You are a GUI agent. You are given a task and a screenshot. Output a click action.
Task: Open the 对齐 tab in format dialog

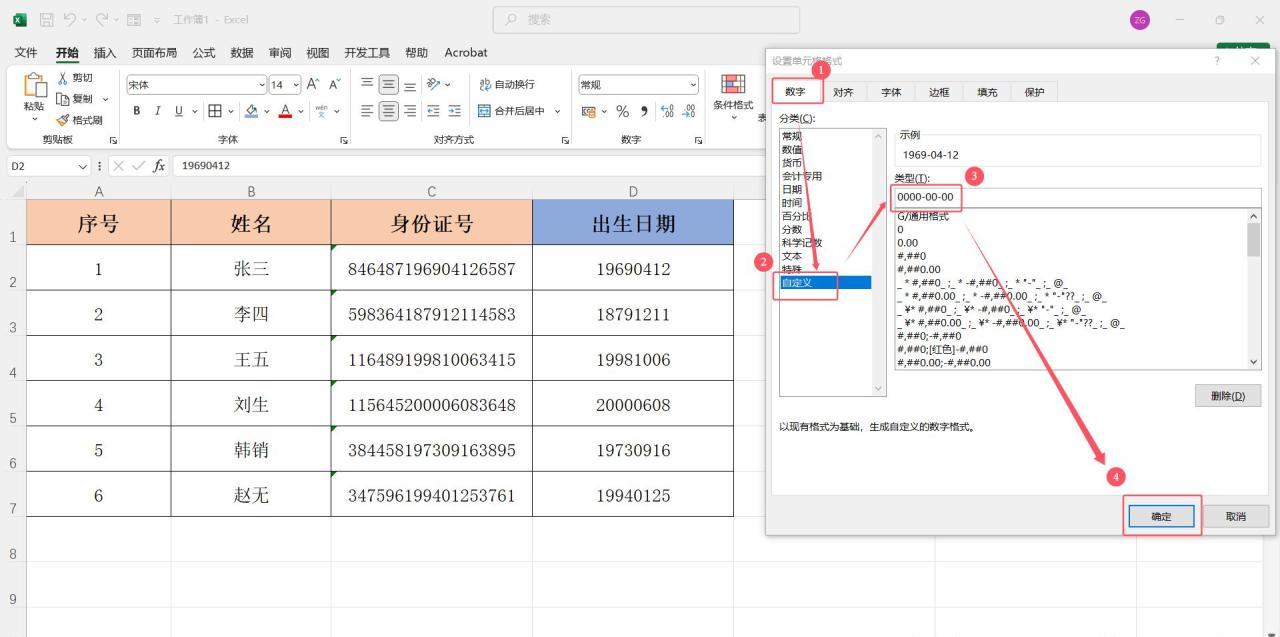[x=843, y=92]
